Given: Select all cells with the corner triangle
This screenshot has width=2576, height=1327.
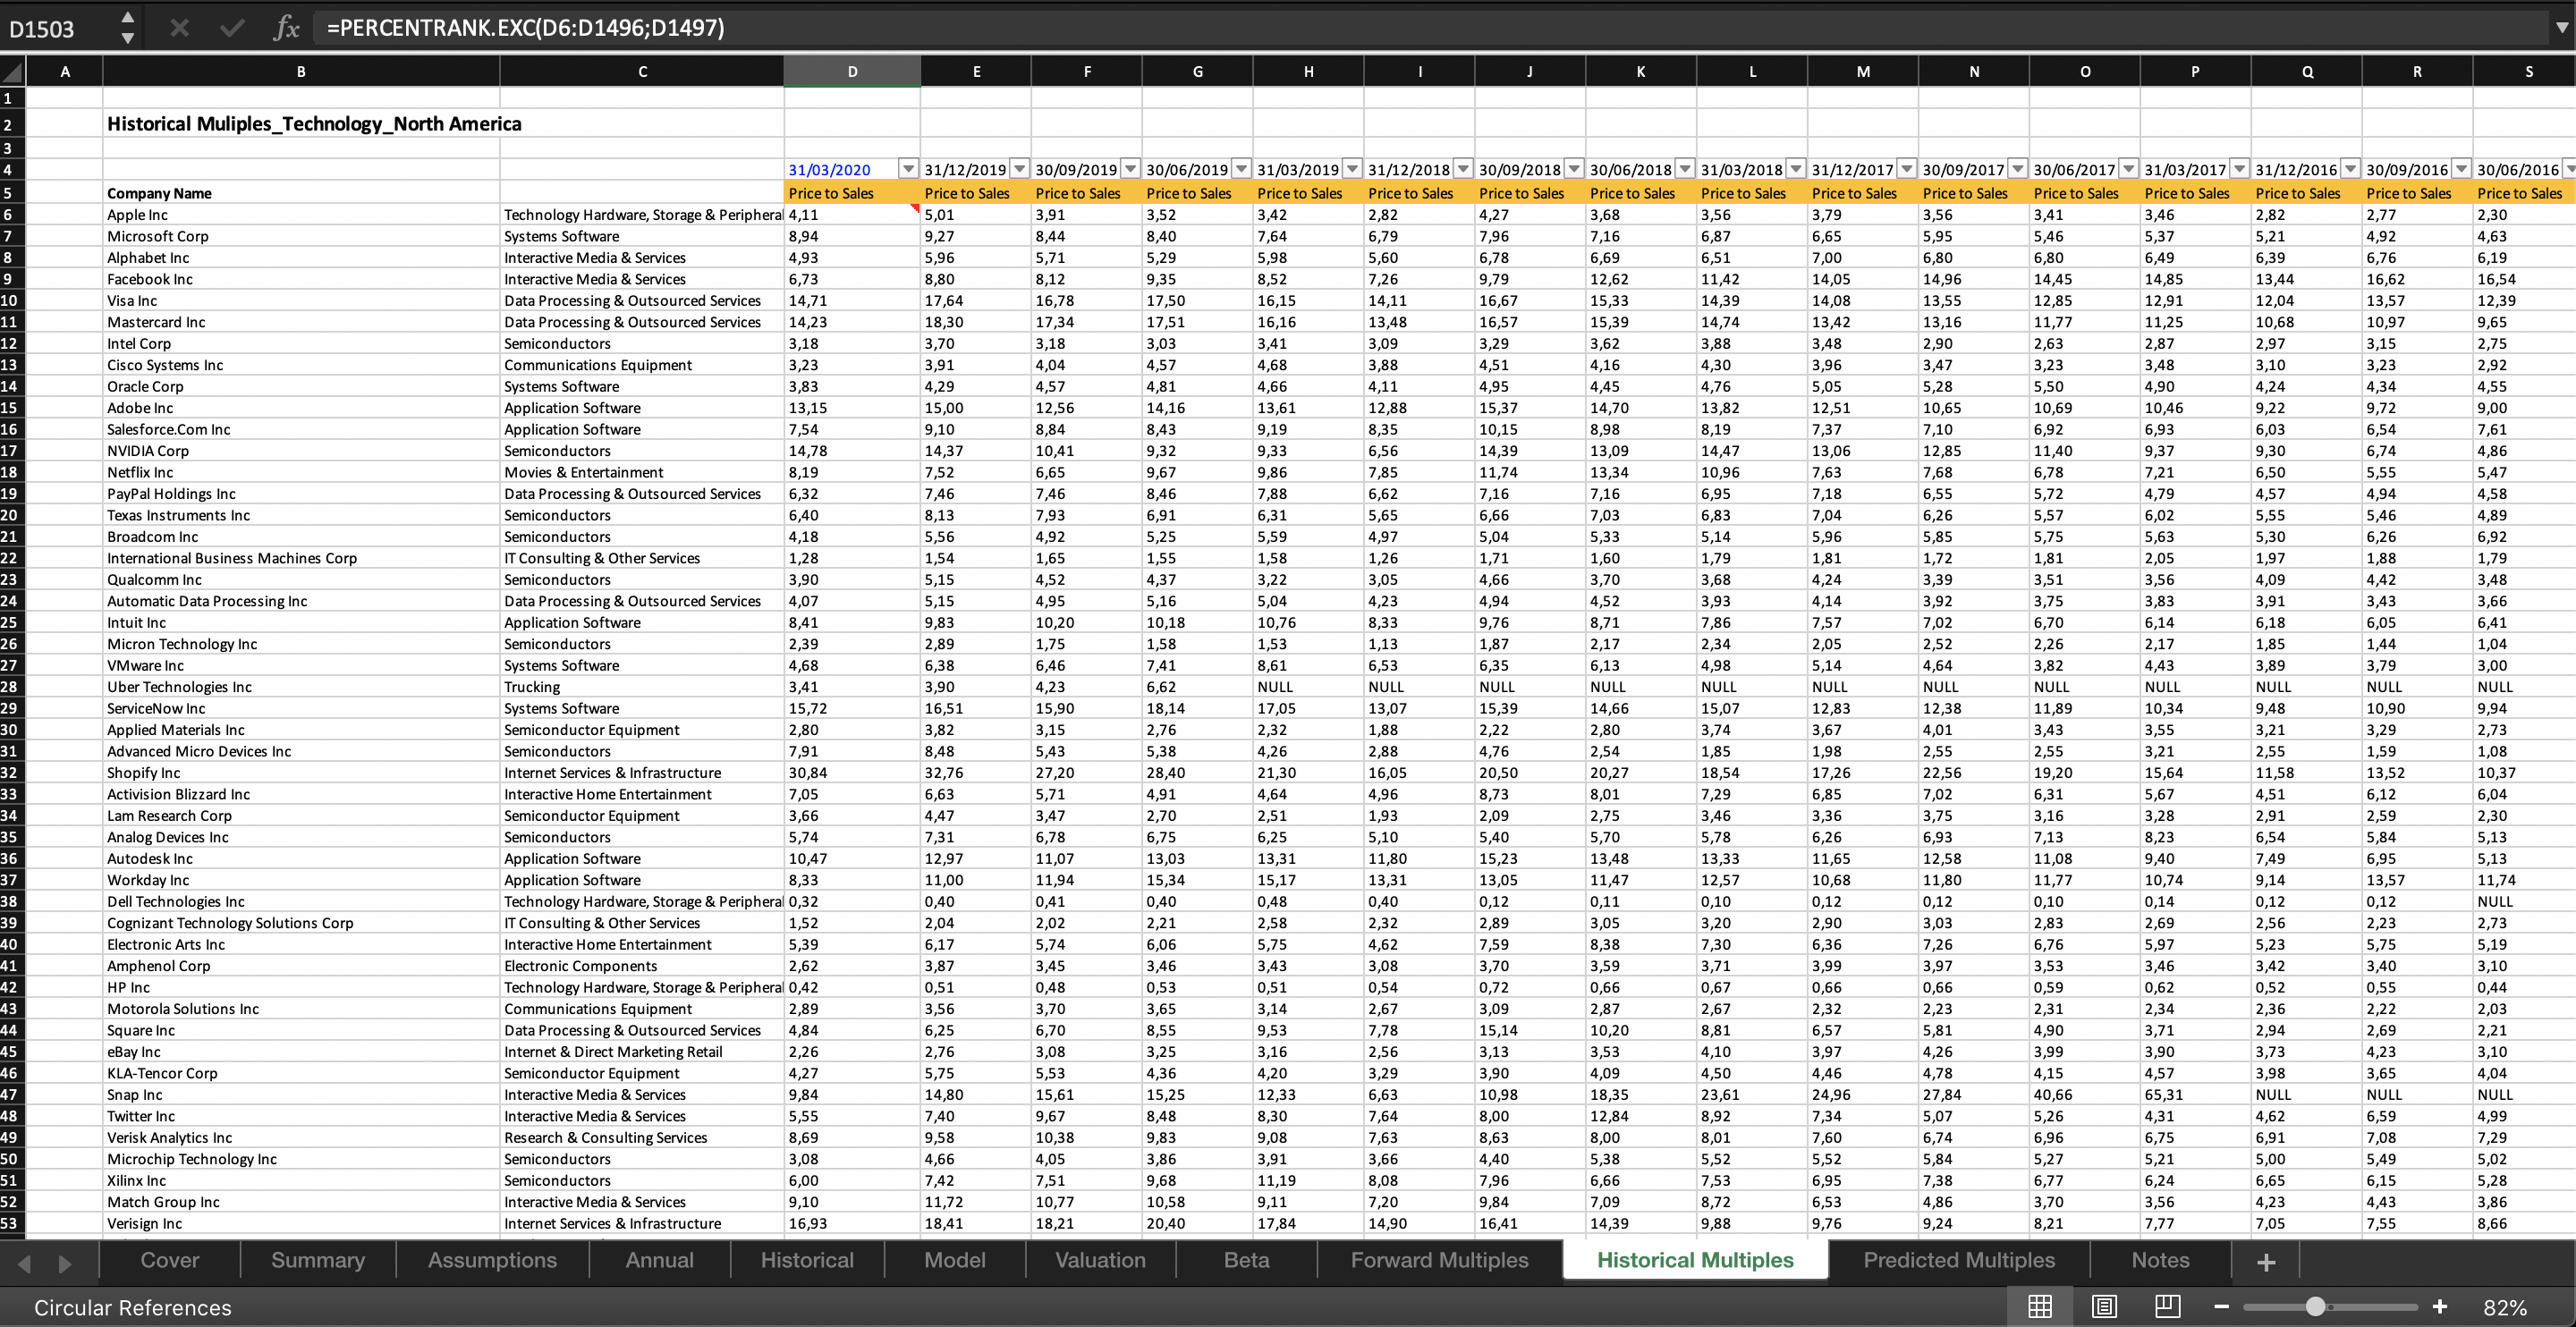Looking at the screenshot, I should click(x=12, y=72).
